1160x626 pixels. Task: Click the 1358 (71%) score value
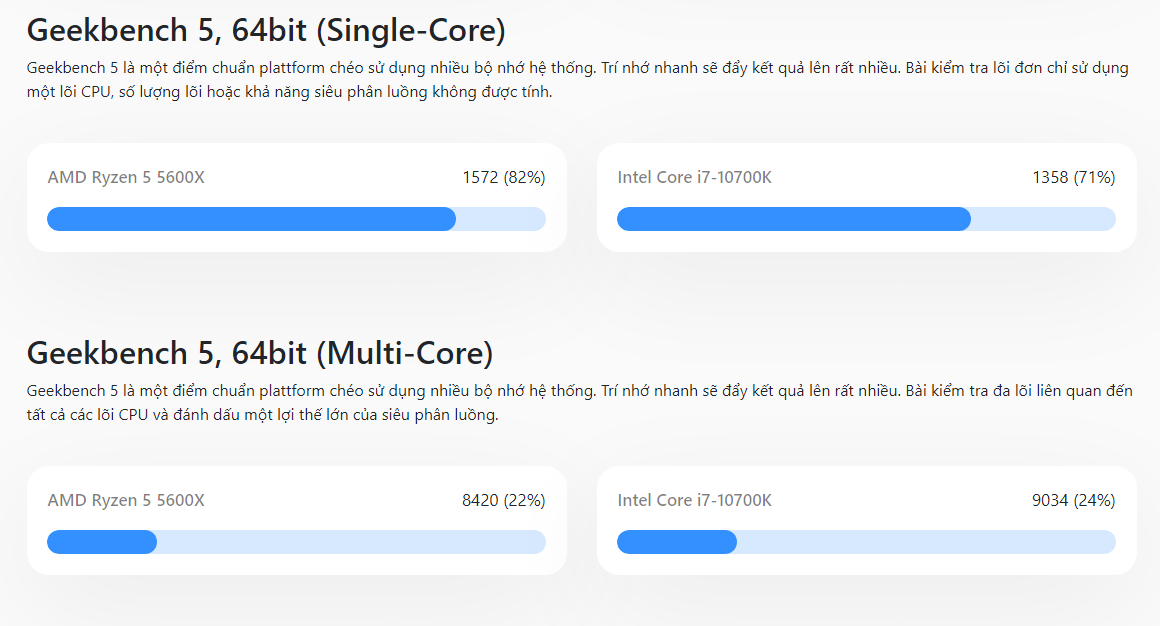coord(1073,178)
